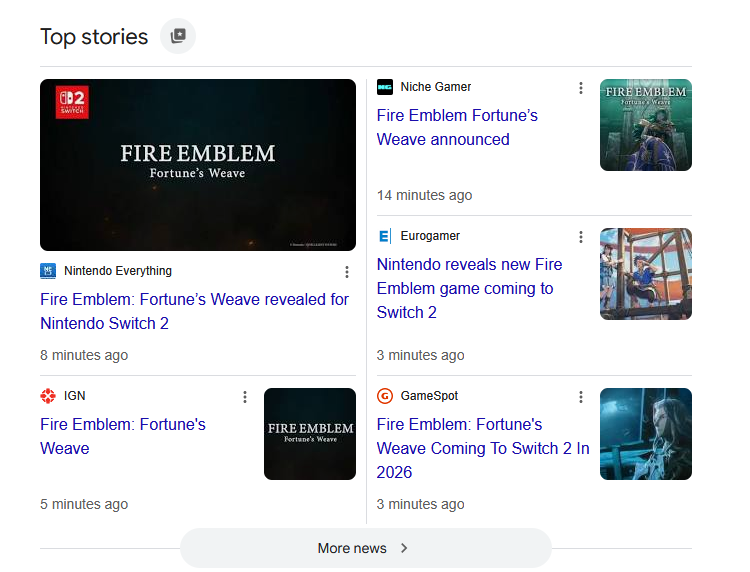This screenshot has height=572, width=750.
Task: Click the save-stories icon next to Top stories
Action: (178, 36)
